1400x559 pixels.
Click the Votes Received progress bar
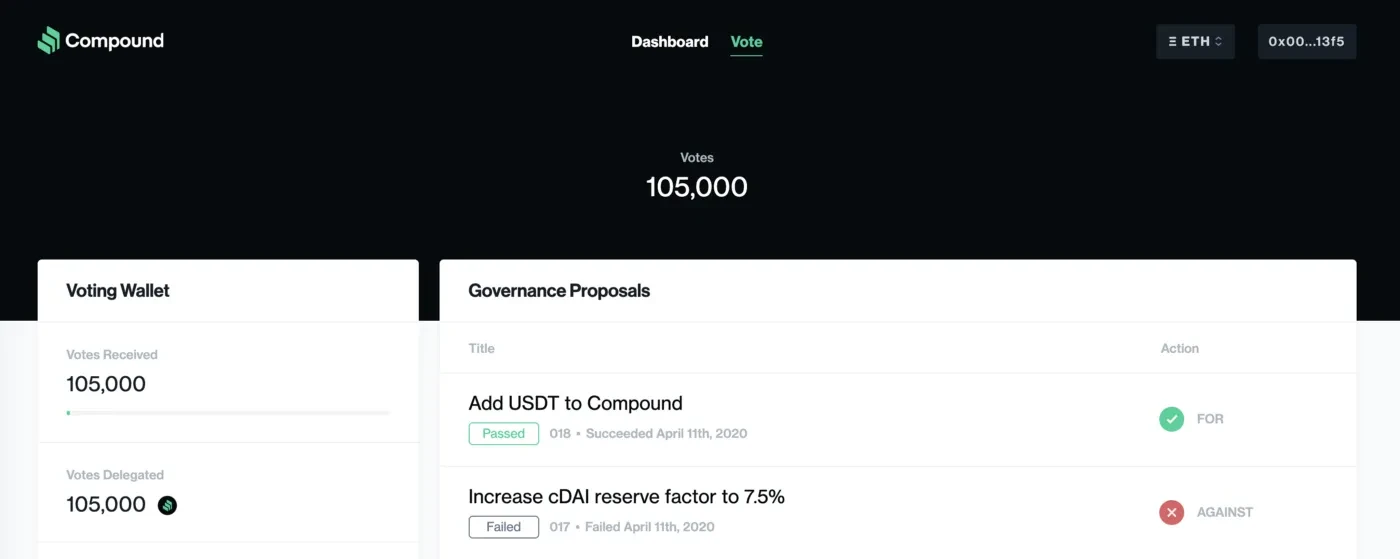pos(228,412)
